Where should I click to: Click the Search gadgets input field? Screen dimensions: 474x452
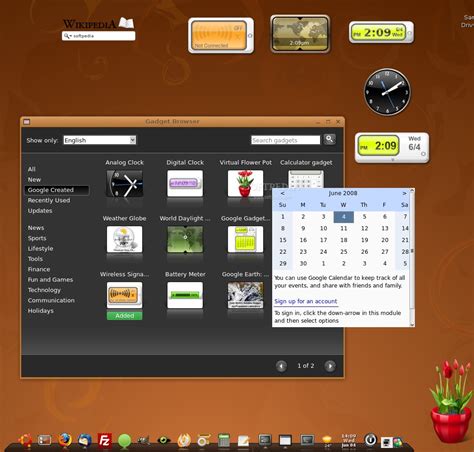pyautogui.click(x=286, y=140)
